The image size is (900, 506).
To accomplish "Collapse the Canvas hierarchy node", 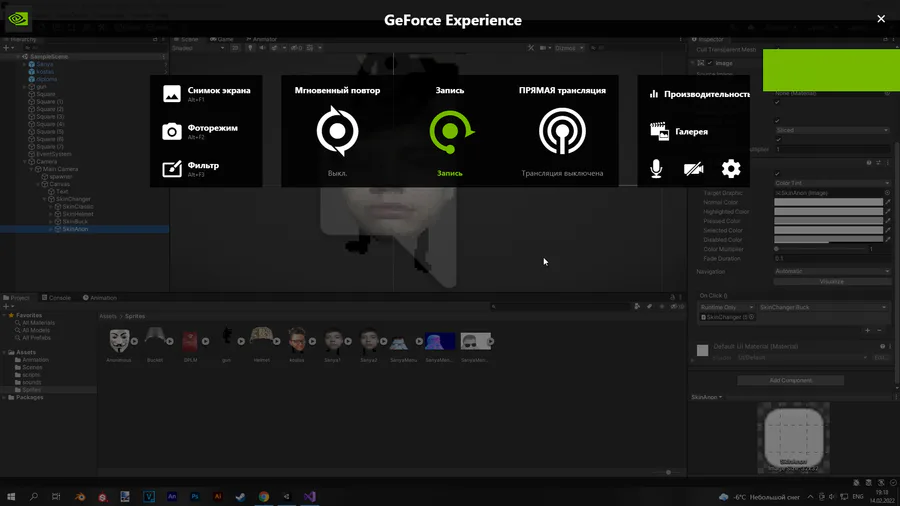I will click(x=38, y=184).
